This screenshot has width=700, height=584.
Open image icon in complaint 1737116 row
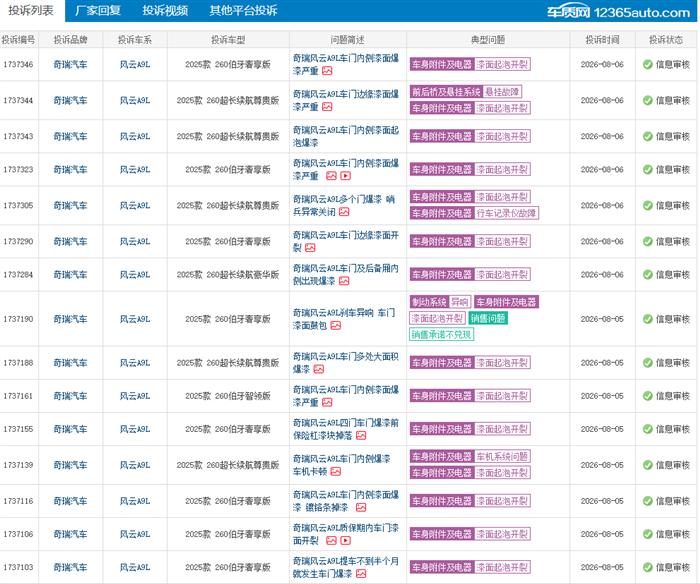(361, 507)
